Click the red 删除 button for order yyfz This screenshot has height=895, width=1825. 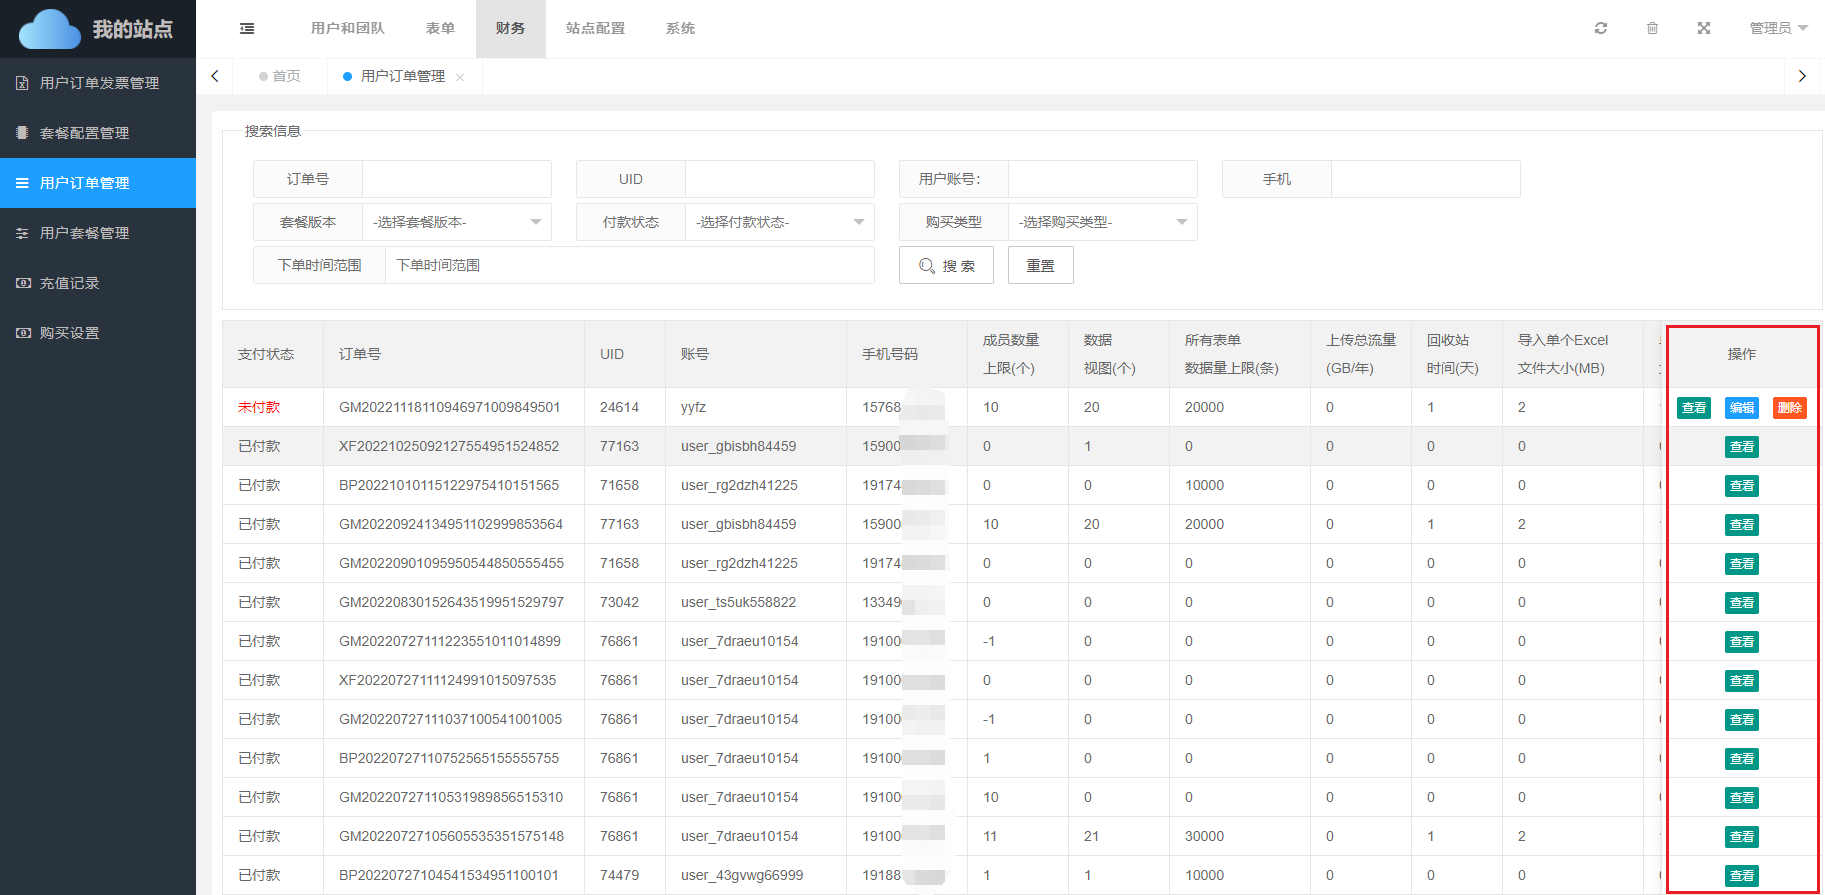1789,408
